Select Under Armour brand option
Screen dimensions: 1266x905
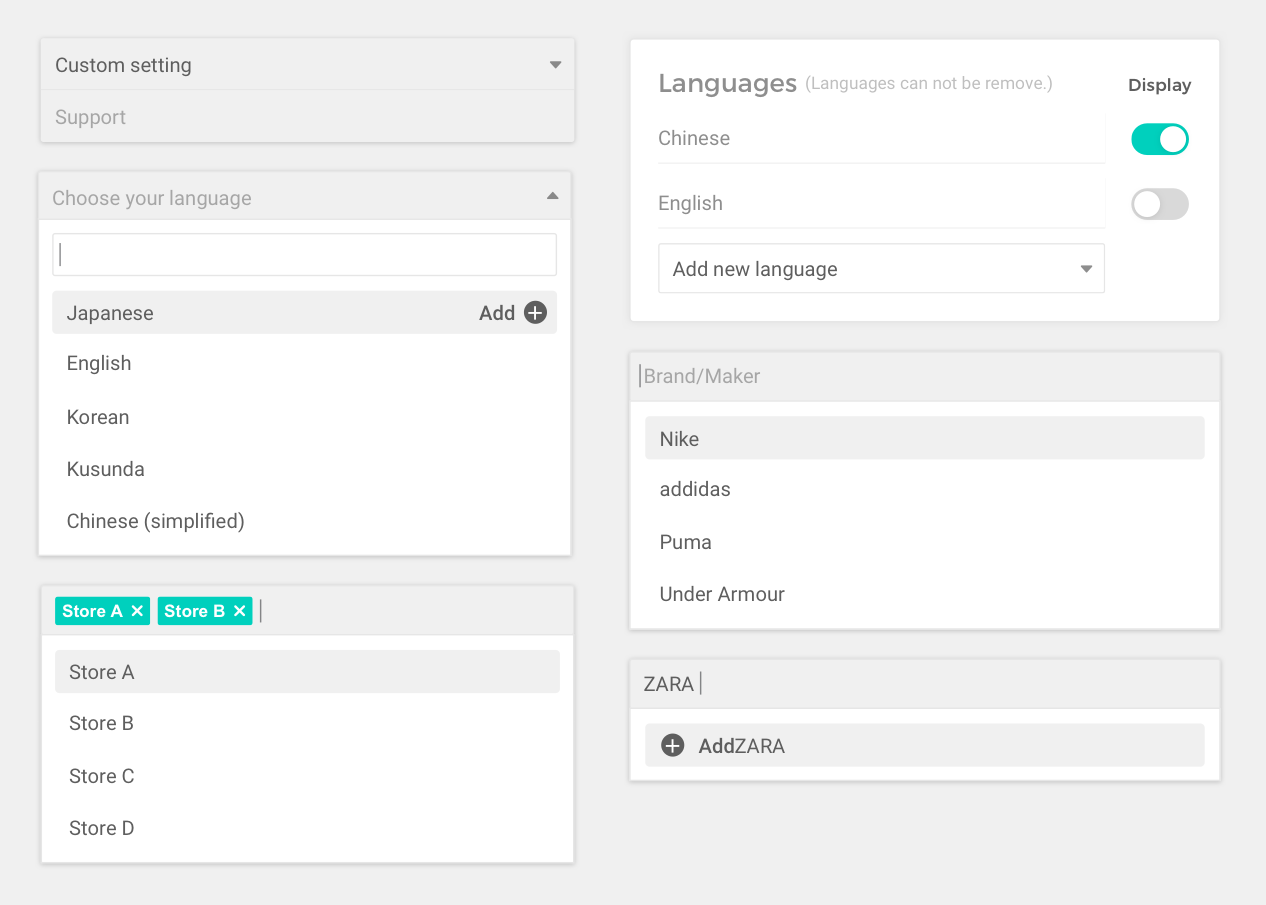click(x=722, y=594)
